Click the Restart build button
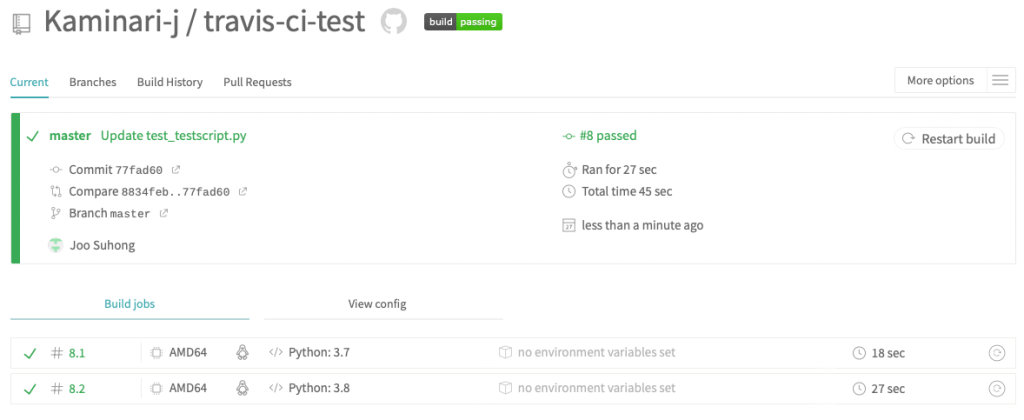1024x420 pixels. pos(949,138)
